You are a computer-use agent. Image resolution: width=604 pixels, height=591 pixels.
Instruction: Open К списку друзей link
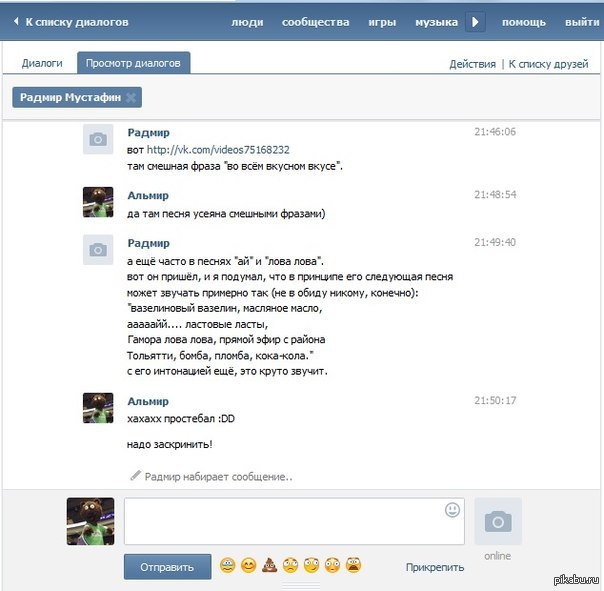click(549, 64)
